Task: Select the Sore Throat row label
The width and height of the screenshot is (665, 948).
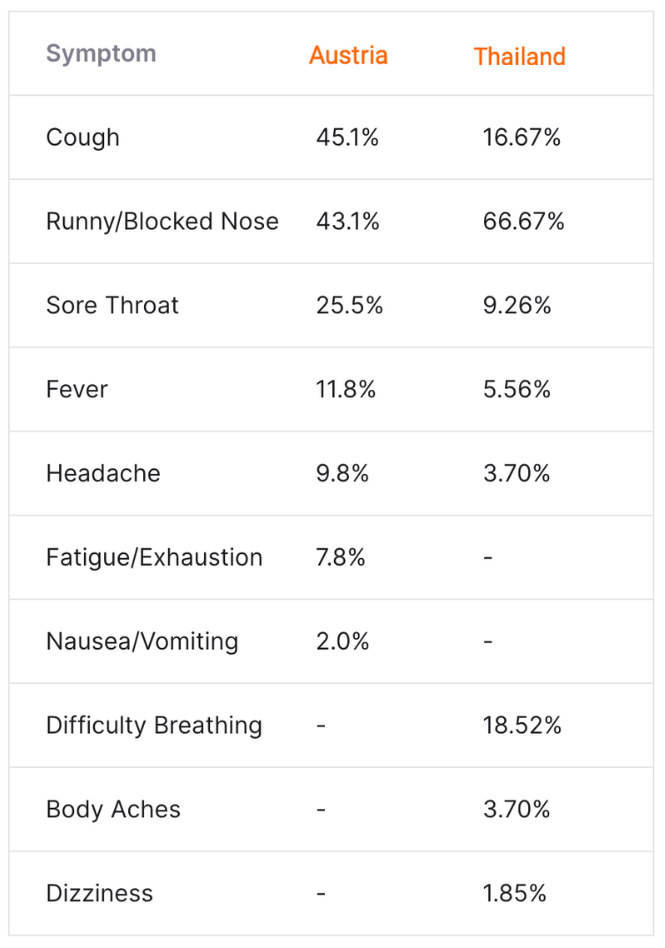Action: click(112, 306)
